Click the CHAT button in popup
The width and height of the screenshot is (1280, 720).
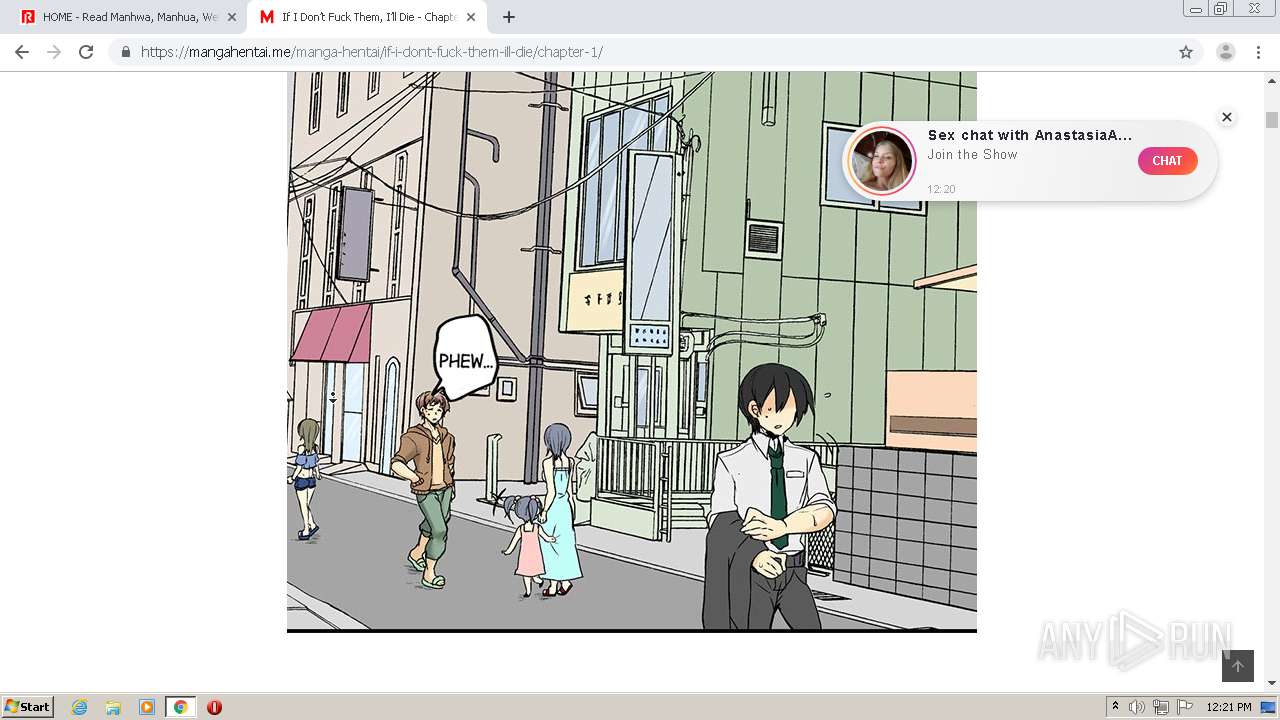pyautogui.click(x=1167, y=160)
